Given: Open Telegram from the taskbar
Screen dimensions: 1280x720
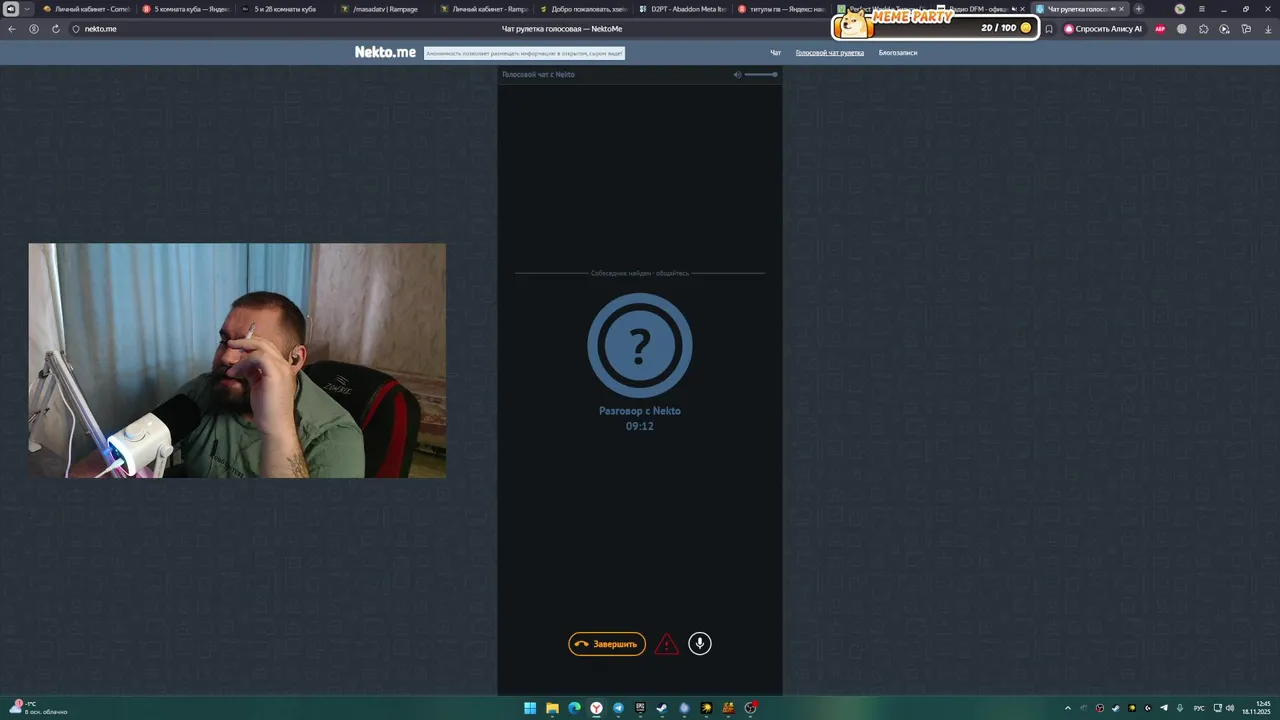Looking at the screenshot, I should (x=618, y=708).
